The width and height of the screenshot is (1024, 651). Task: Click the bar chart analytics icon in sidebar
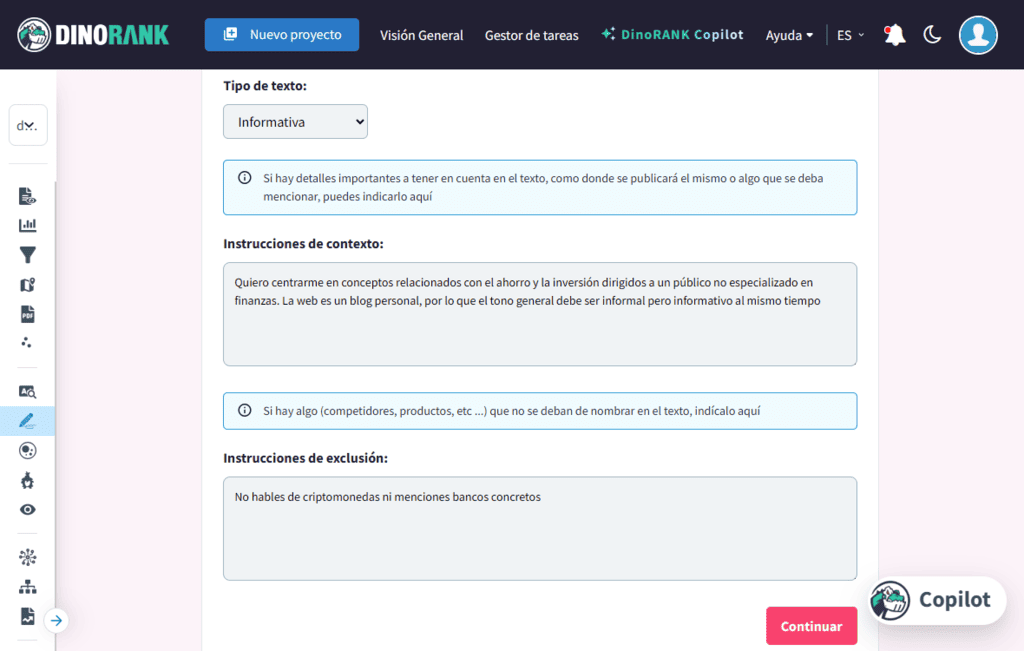coord(27,225)
